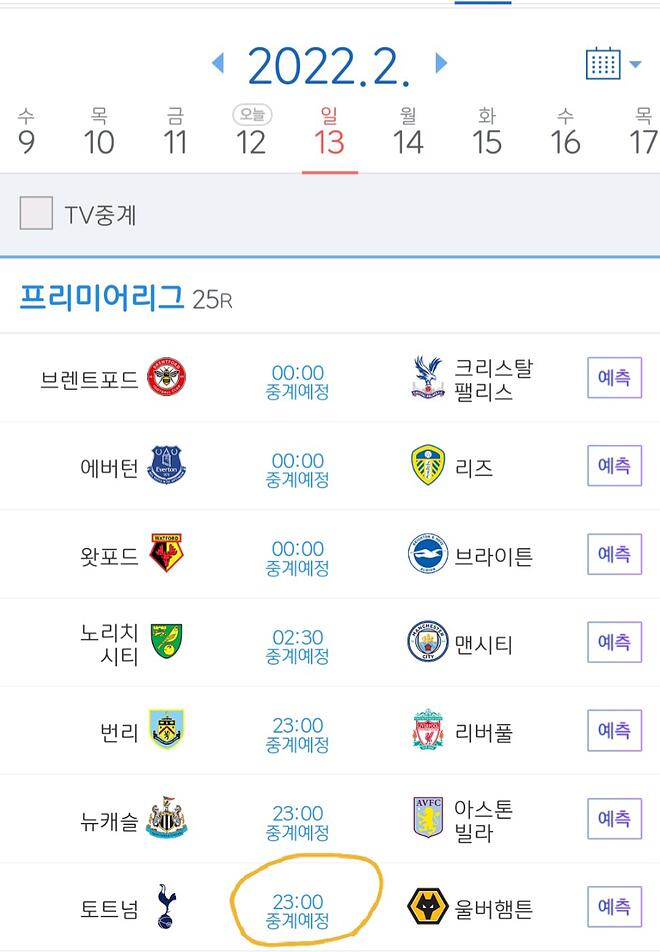Click the Watford club crest
660x952 pixels.
coord(166,553)
